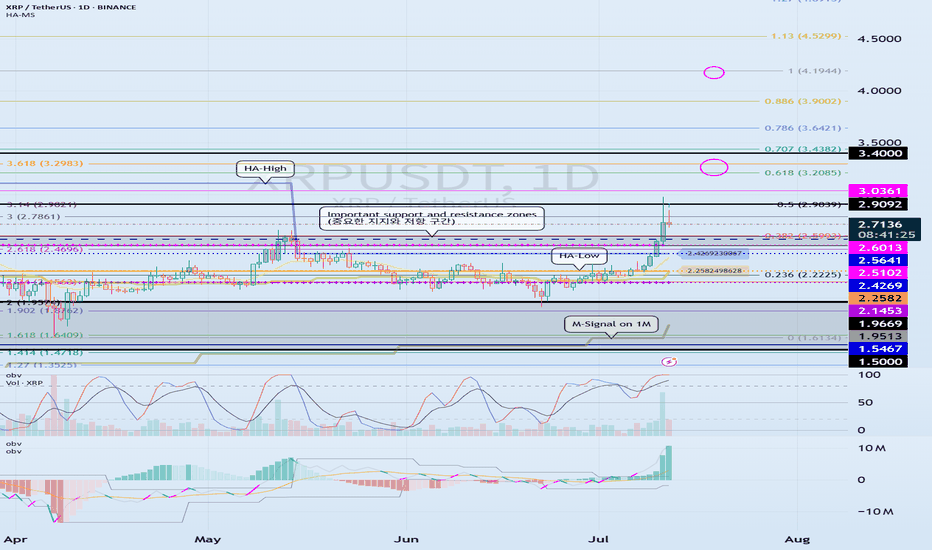The width and height of the screenshot is (932, 550).
Task: Select the 0.886 (3.9002) Fibonacci label
Action: [x=803, y=101]
